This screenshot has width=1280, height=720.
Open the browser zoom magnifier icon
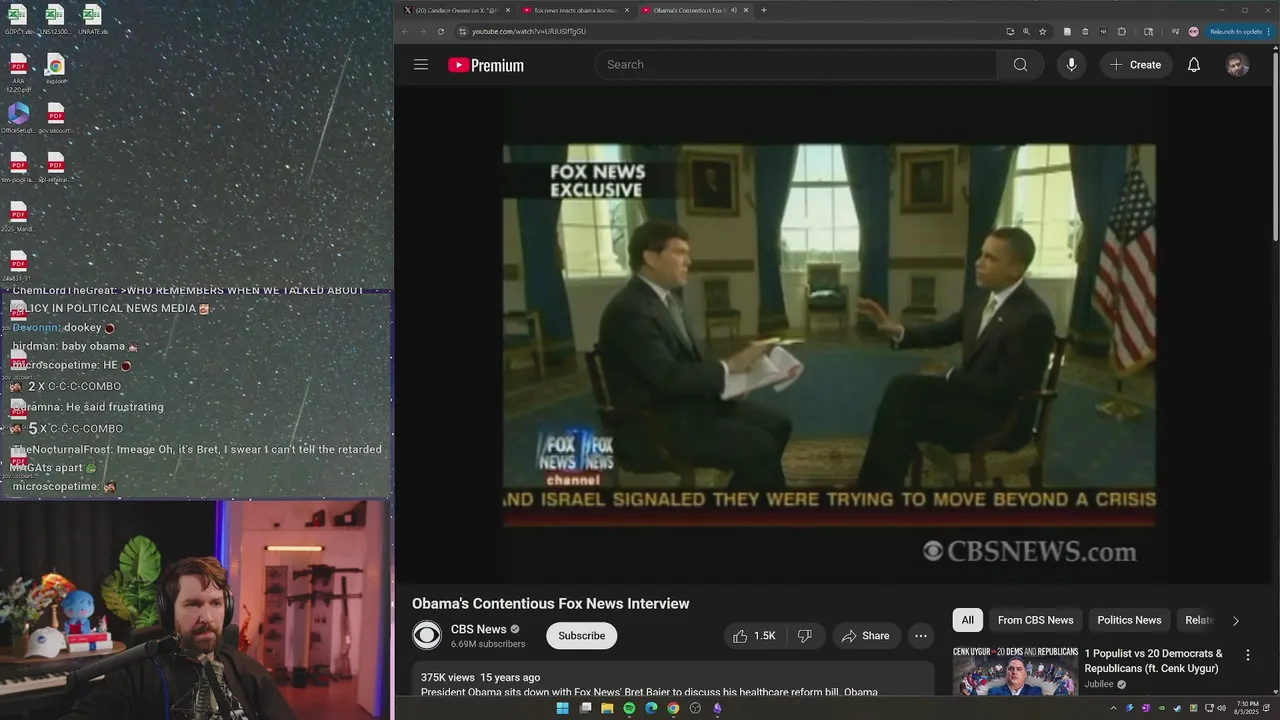[1026, 31]
